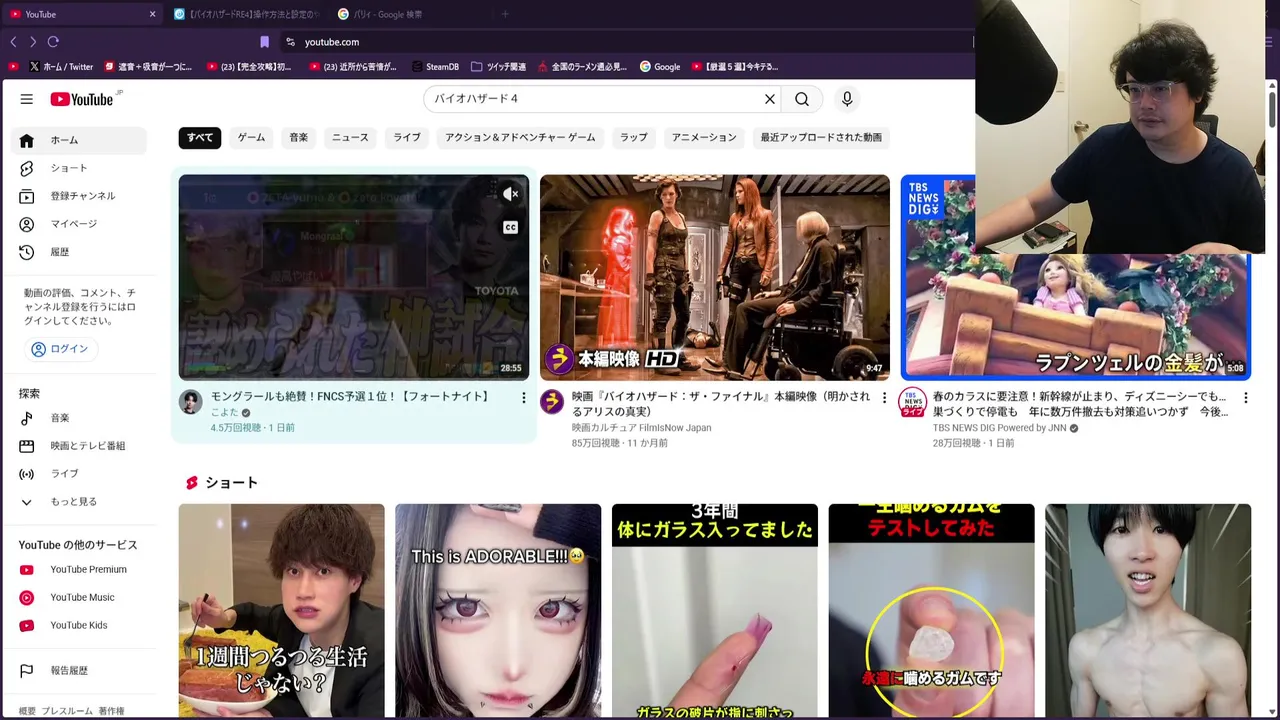Switch to the バイオハザードRE4 browser tab
1280x720 pixels.
[x=246, y=14]
